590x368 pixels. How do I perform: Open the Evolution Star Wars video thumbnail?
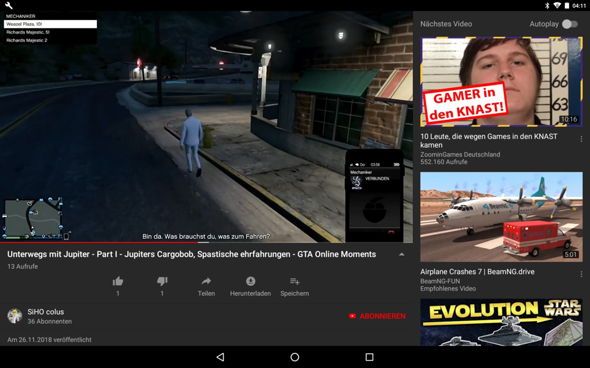click(x=501, y=322)
